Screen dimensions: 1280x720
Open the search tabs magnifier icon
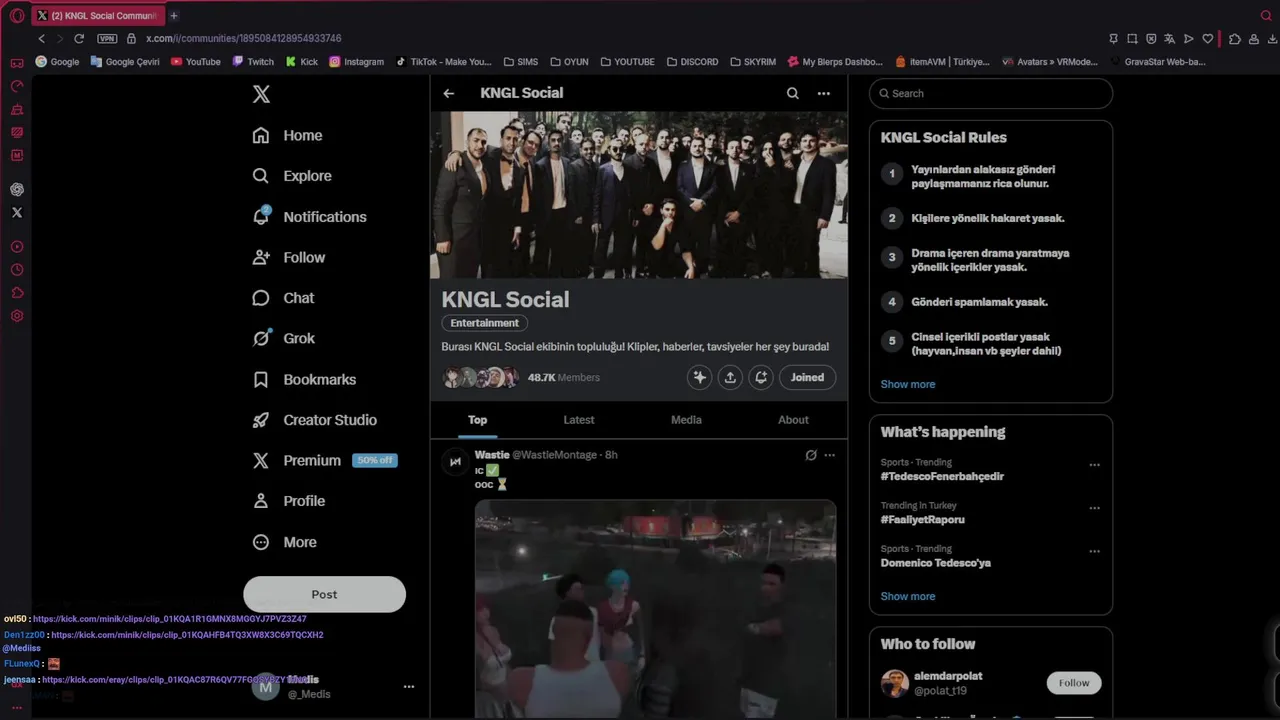point(1266,15)
